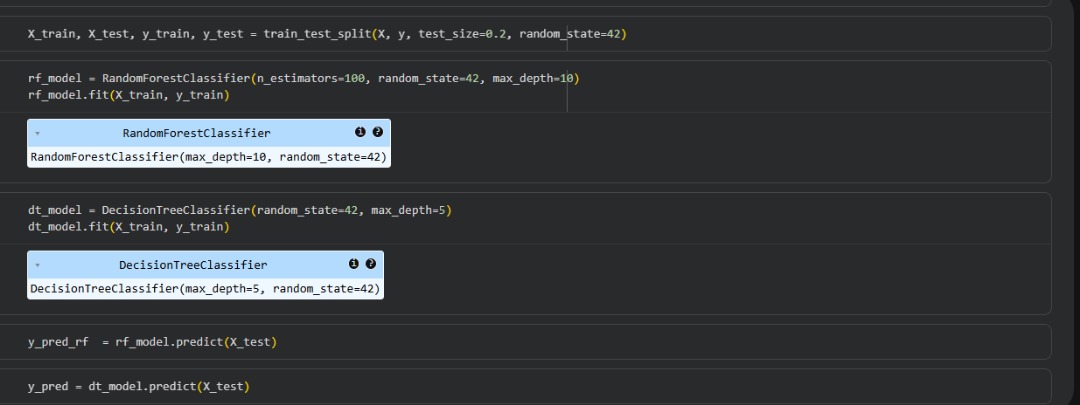Click the rf_model.fit(X_train, y_train) line
The height and width of the screenshot is (405, 1080).
pos(129,95)
